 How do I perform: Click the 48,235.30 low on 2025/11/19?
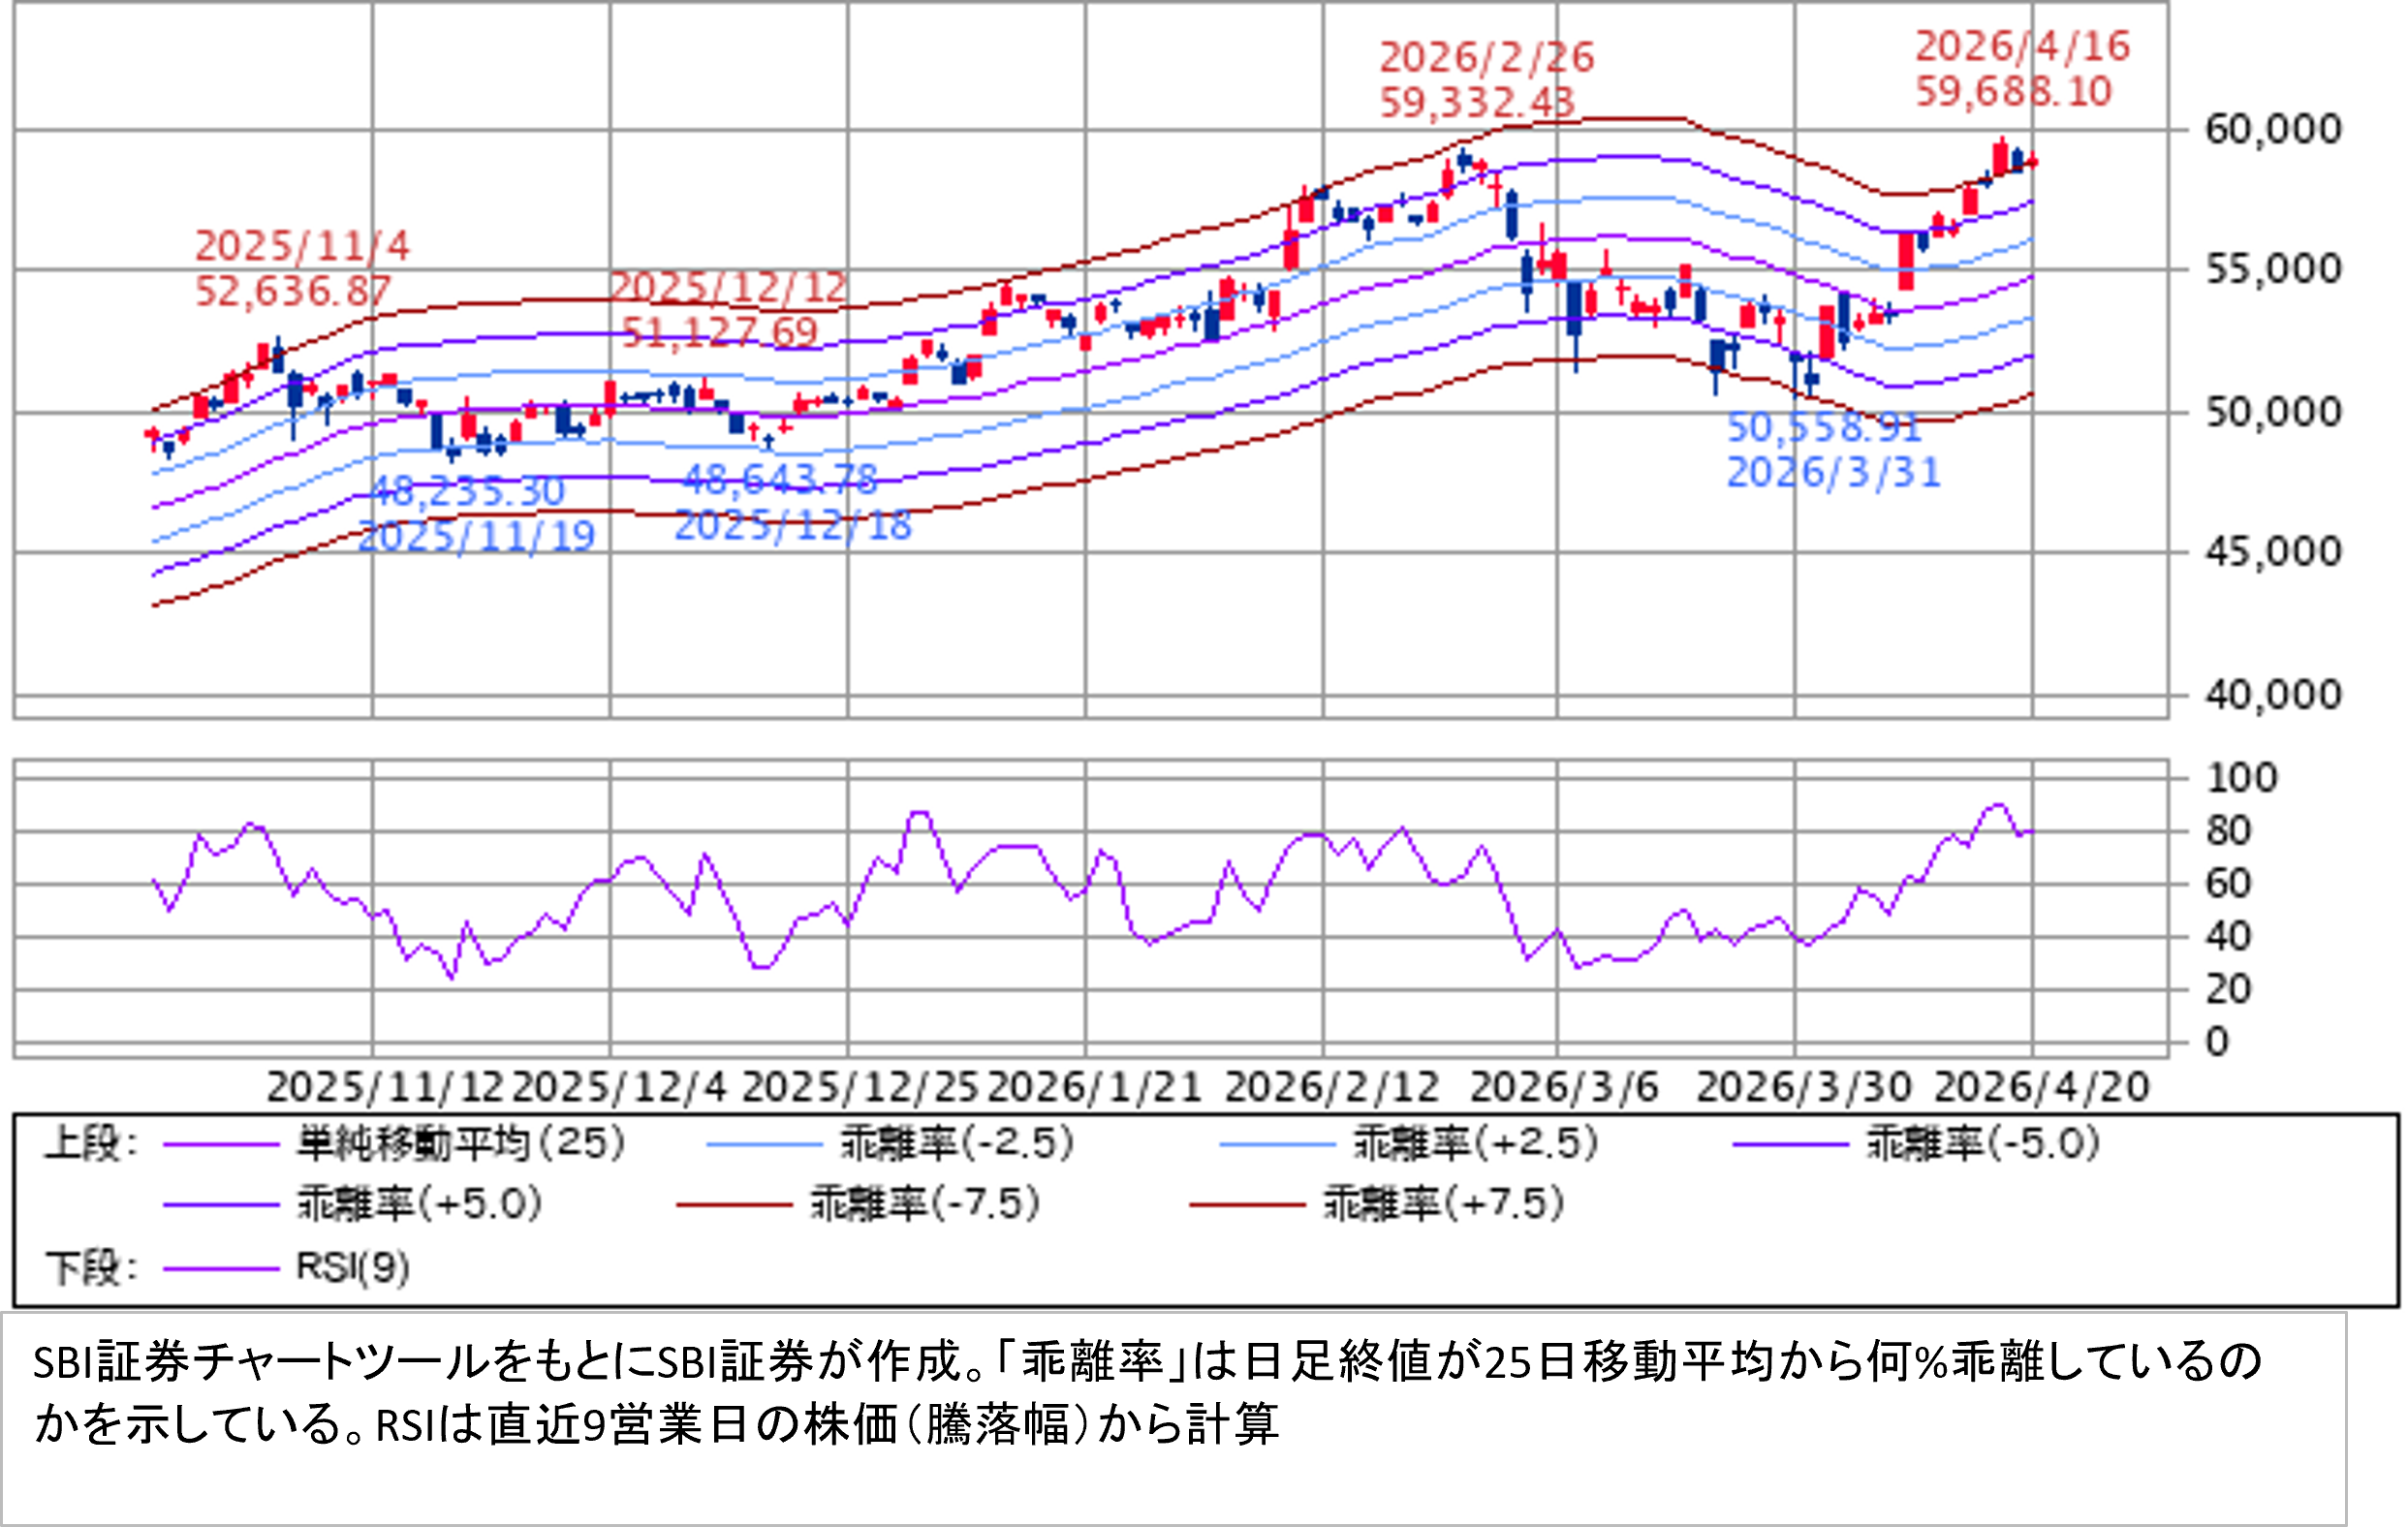pos(467,492)
